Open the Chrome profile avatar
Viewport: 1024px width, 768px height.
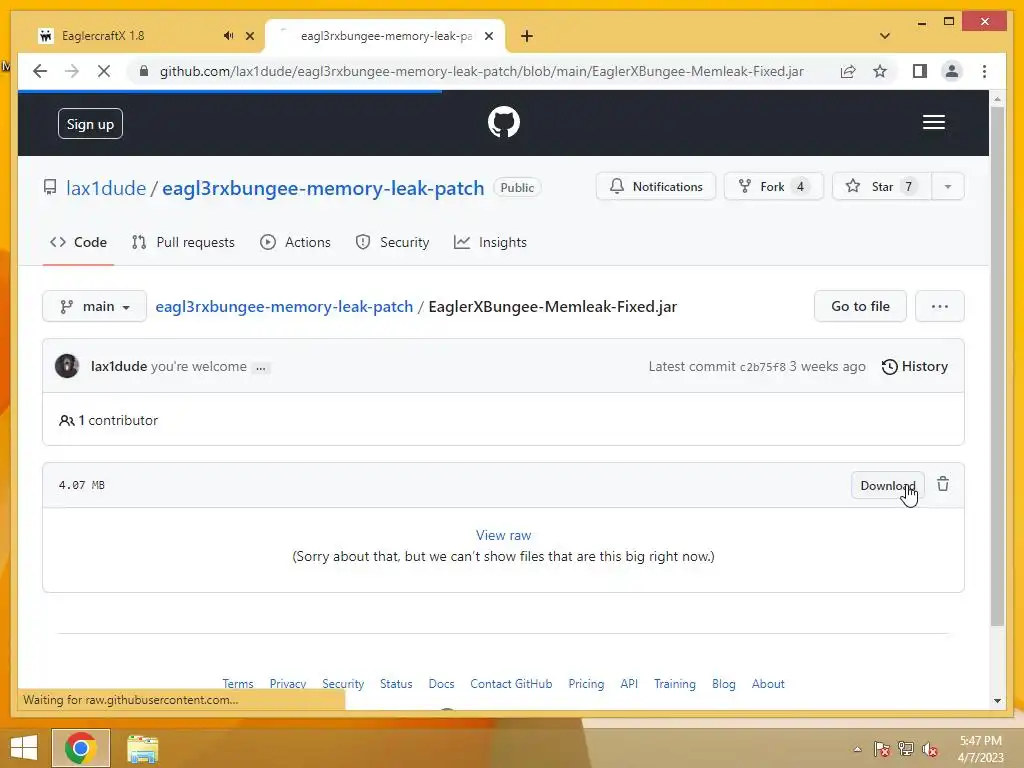click(952, 71)
